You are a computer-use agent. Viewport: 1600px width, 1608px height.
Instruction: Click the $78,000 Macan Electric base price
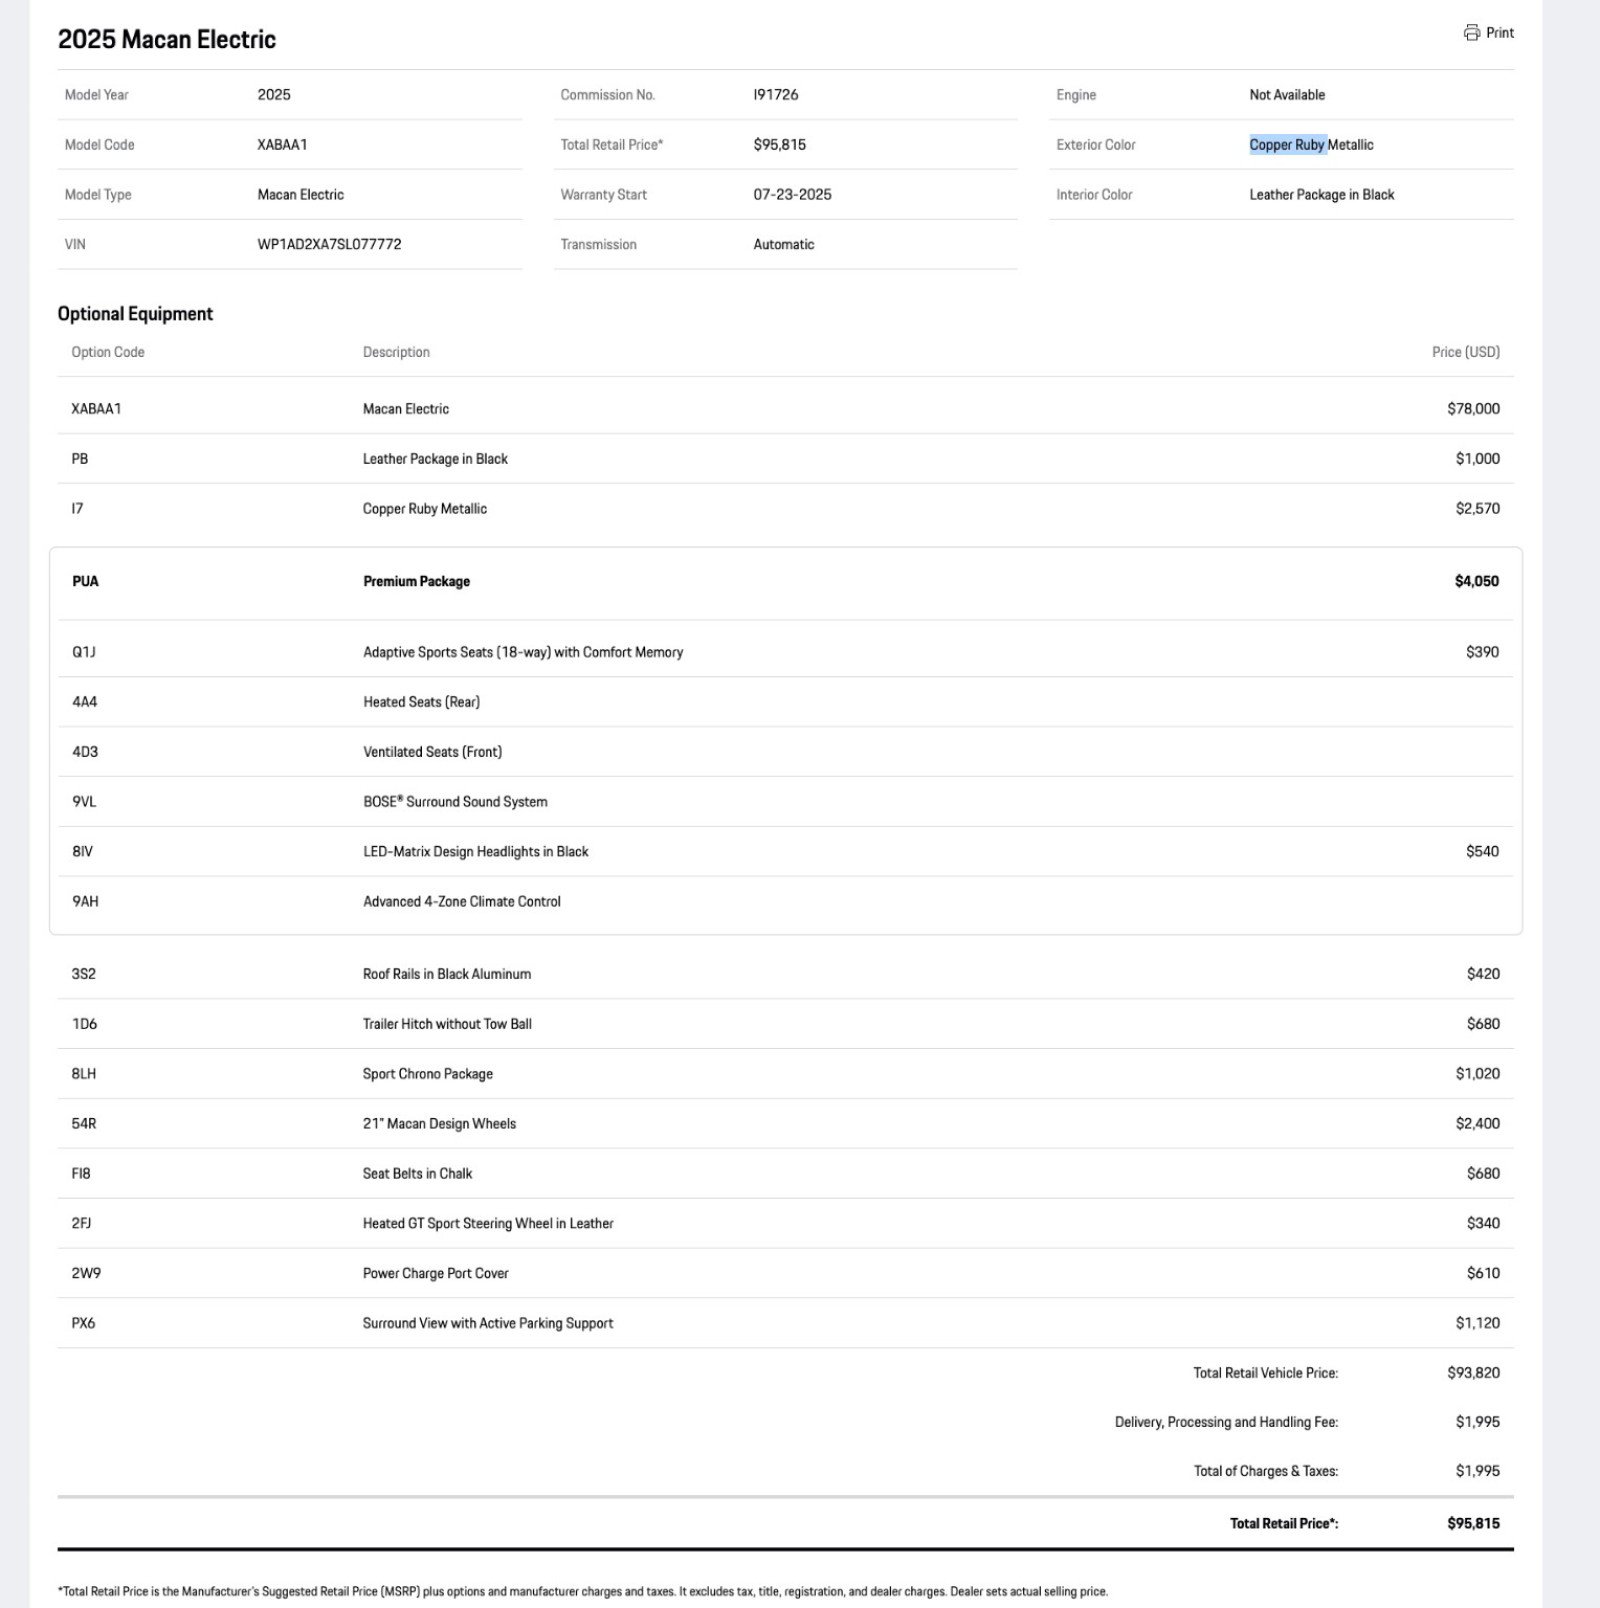point(1473,409)
